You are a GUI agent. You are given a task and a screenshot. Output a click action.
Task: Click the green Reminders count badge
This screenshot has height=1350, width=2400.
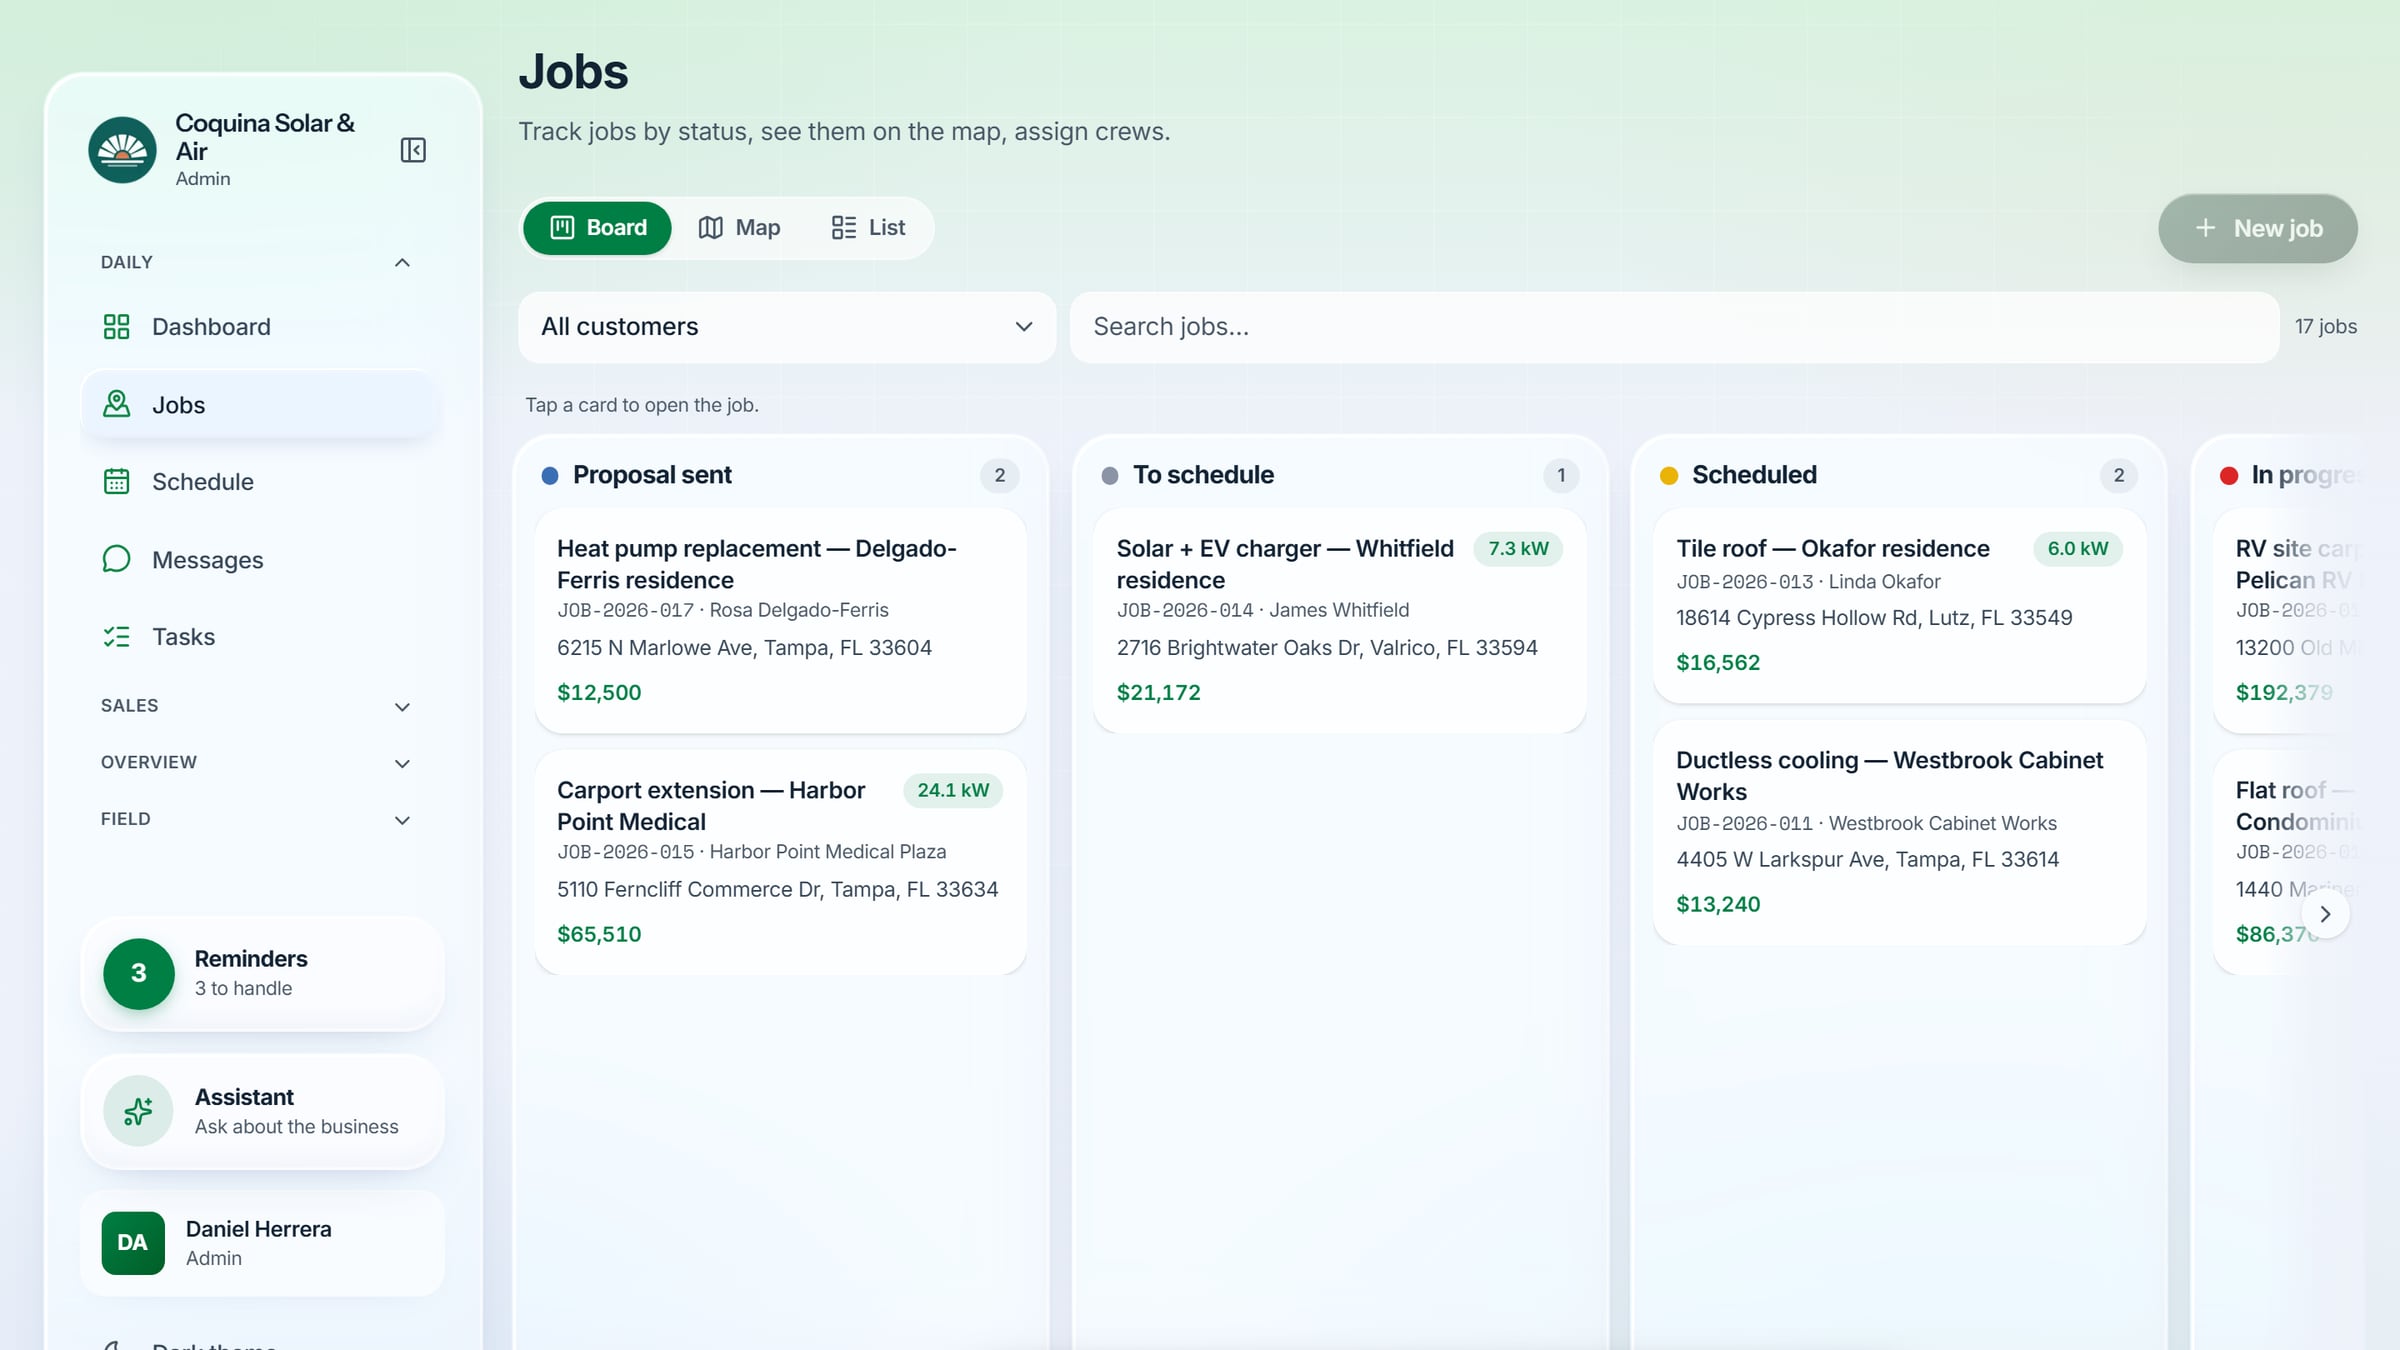tap(138, 973)
